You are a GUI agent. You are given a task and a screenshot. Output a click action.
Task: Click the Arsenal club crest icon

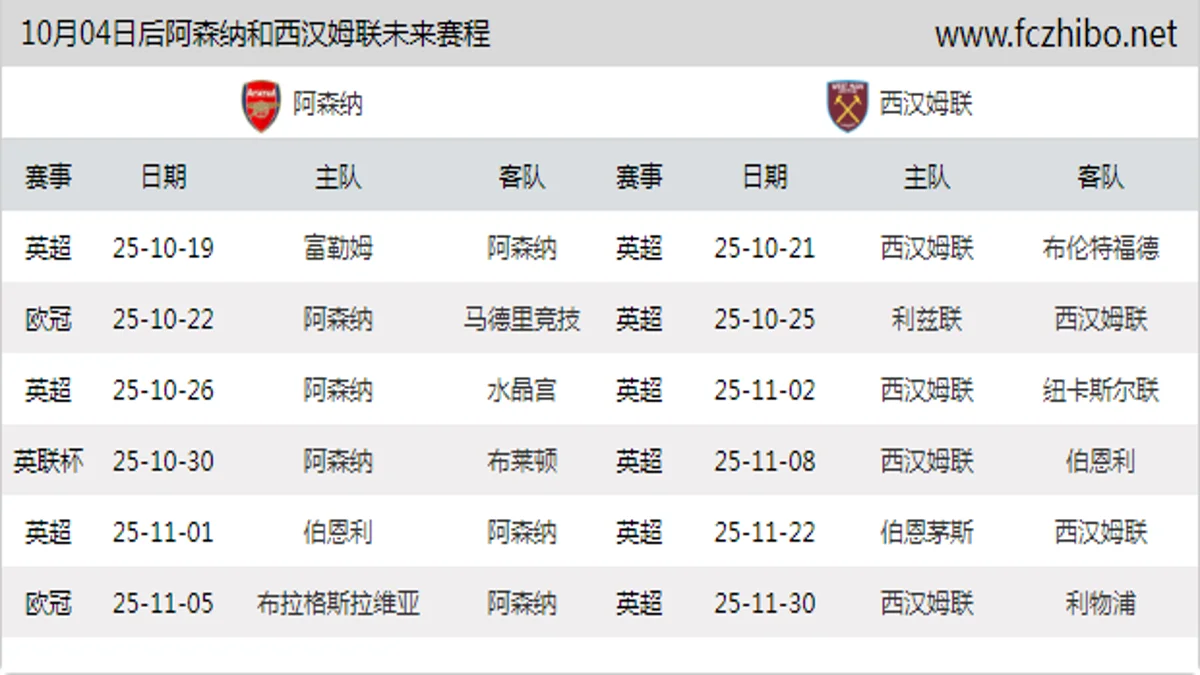tap(262, 105)
